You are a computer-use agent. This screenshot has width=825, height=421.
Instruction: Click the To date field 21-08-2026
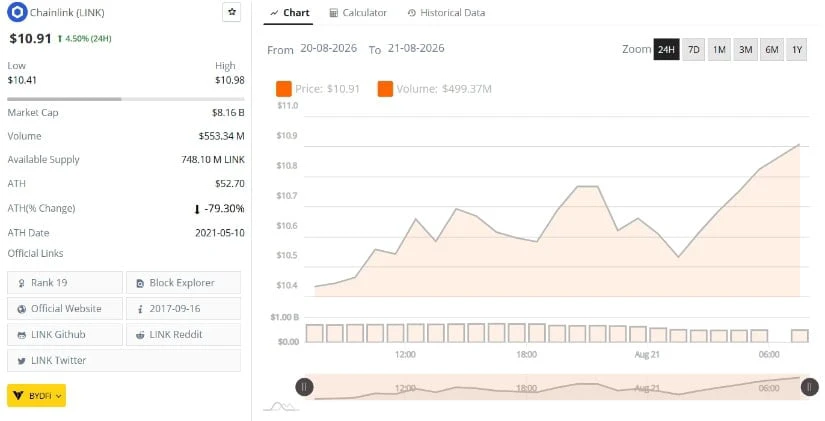click(416, 48)
